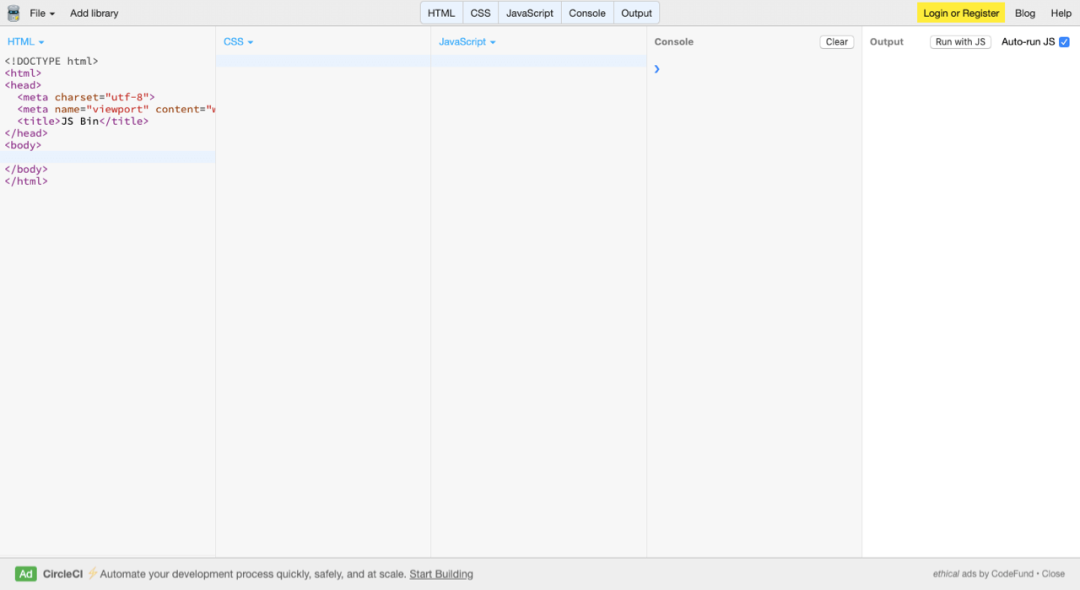Close the CodeFund ad banner

[1053, 574]
